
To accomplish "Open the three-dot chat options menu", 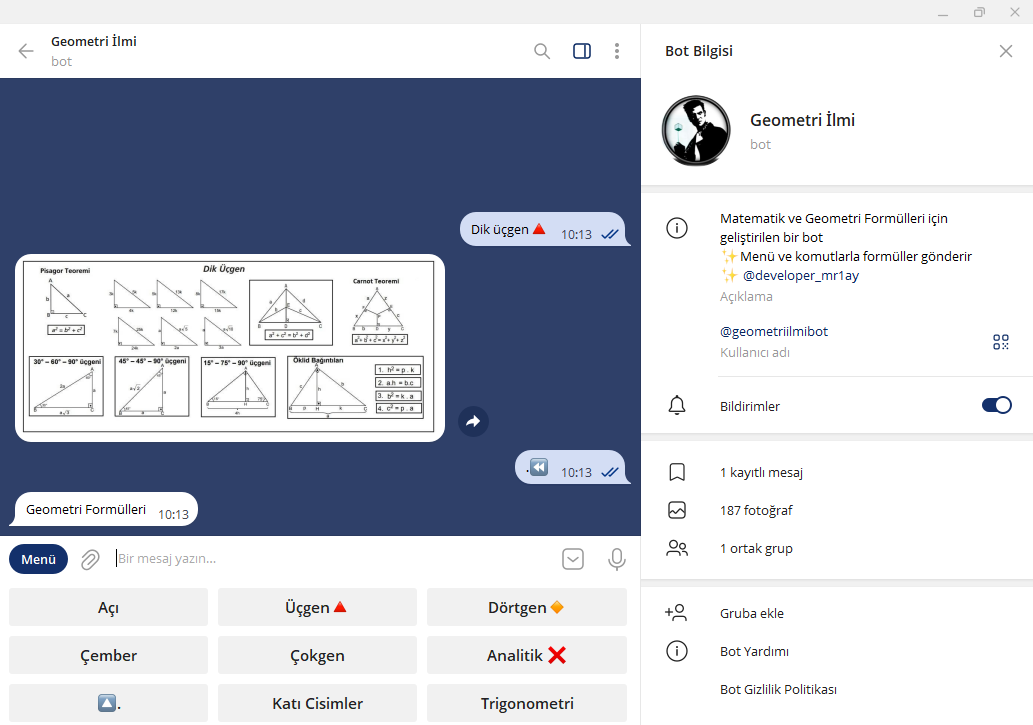I will pyautogui.click(x=617, y=51).
